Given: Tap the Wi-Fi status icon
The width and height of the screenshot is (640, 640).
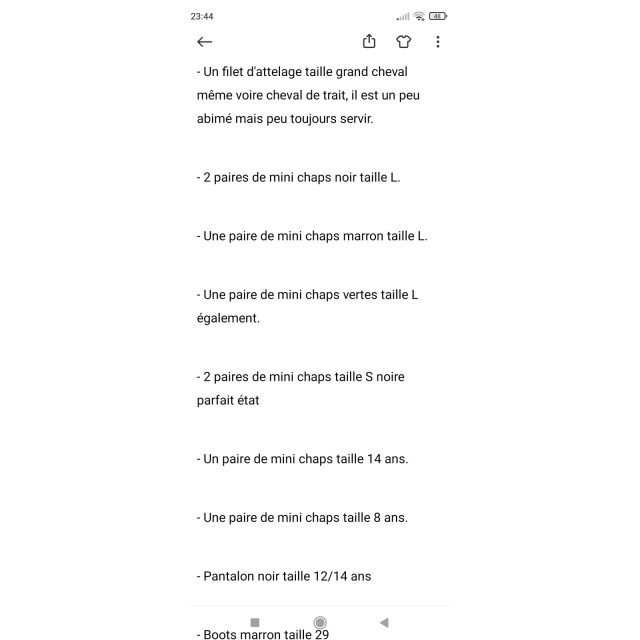Looking at the screenshot, I should tap(419, 16).
